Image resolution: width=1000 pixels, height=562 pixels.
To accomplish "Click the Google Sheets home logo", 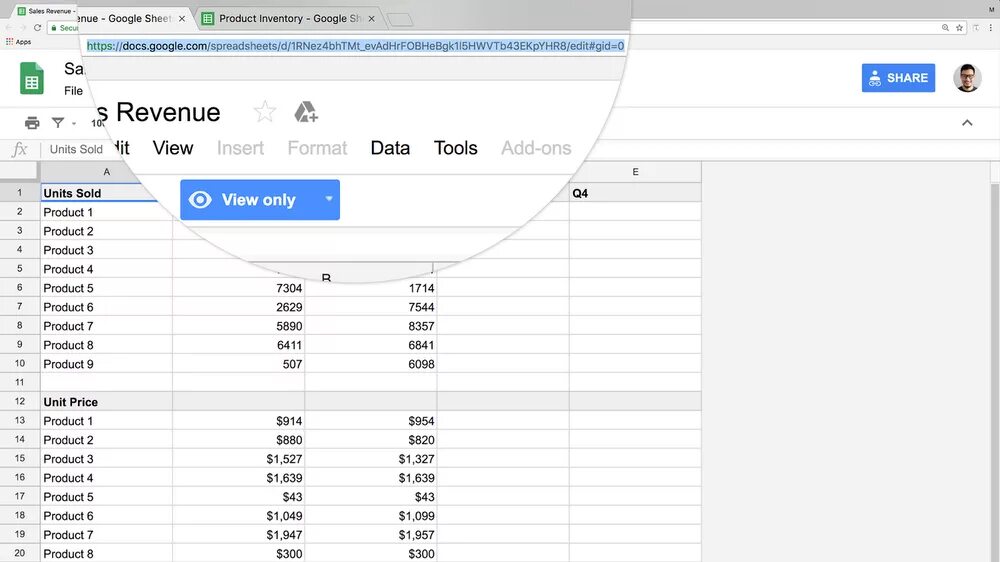I will coord(31,78).
